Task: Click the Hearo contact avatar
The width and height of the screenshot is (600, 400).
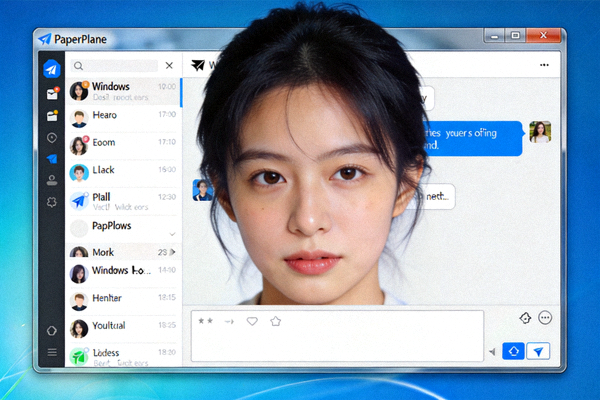Action: (x=79, y=119)
